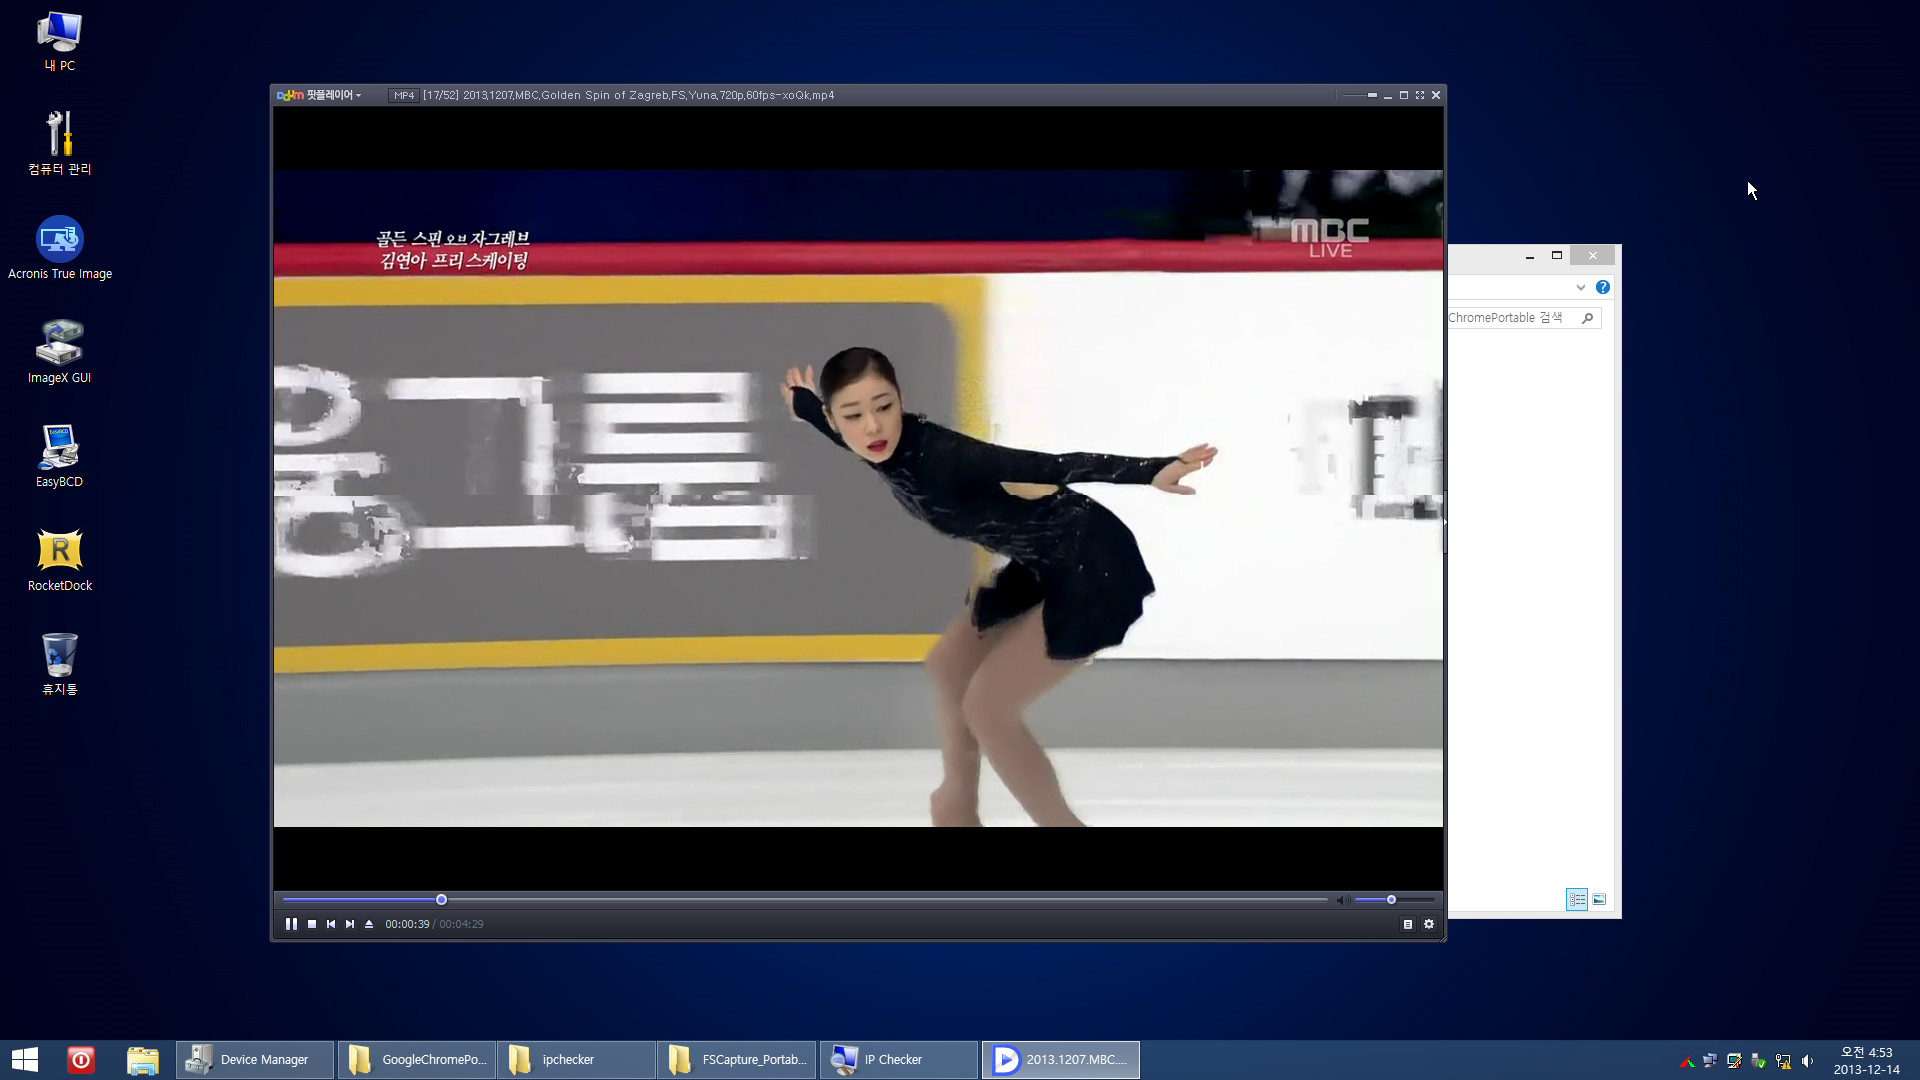The height and width of the screenshot is (1080, 1920).
Task: Minimize the Explorer window
Action: 1530,256
